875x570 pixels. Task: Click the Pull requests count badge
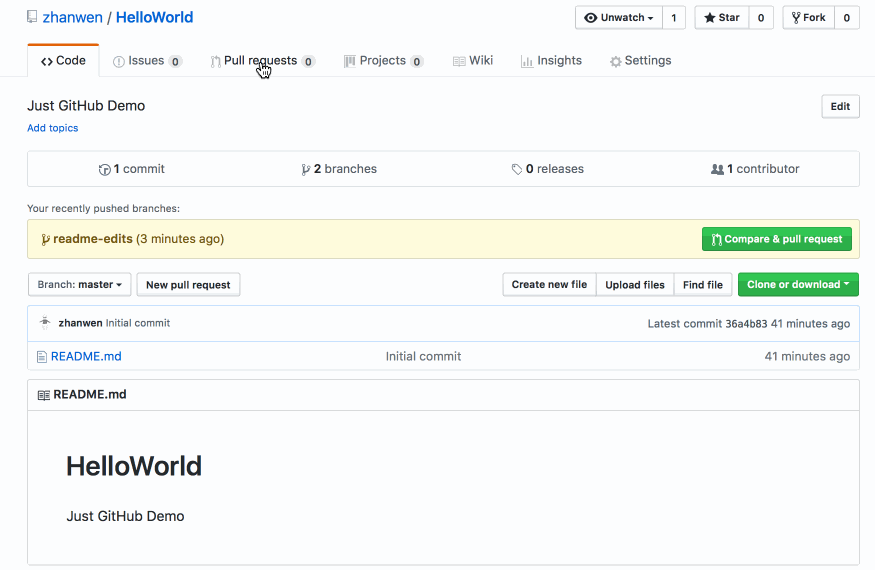(x=308, y=61)
